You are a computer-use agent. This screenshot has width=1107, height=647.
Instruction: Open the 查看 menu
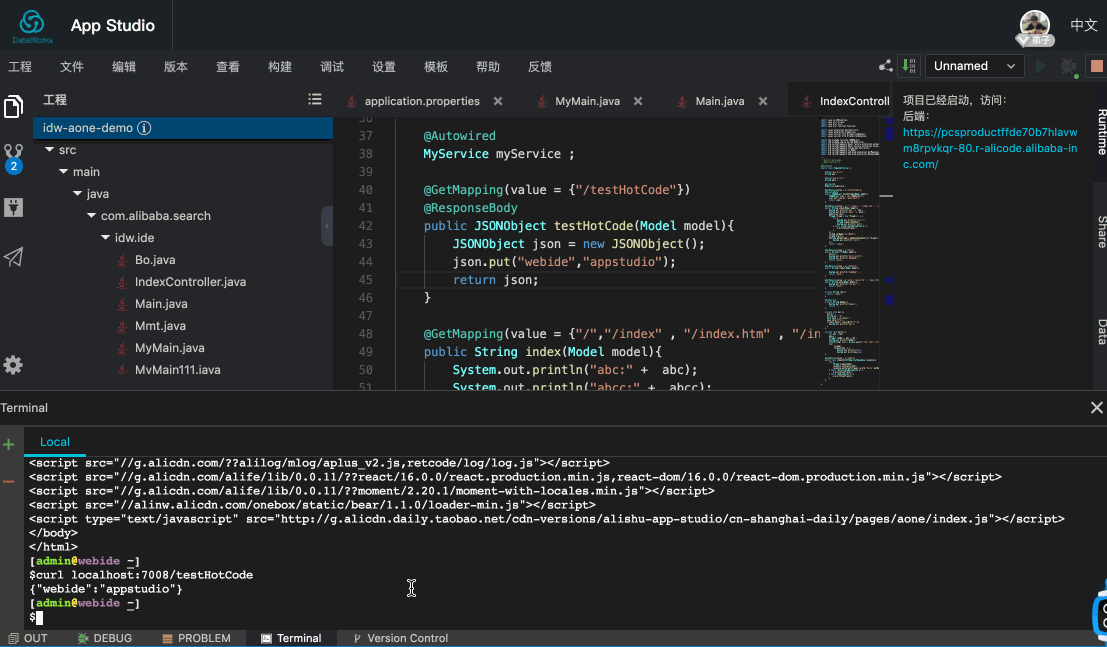point(227,66)
